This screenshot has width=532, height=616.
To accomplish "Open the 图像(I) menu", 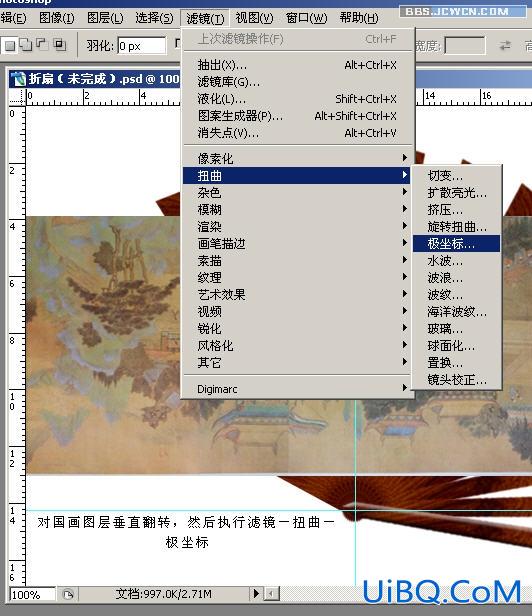I will (57, 18).
